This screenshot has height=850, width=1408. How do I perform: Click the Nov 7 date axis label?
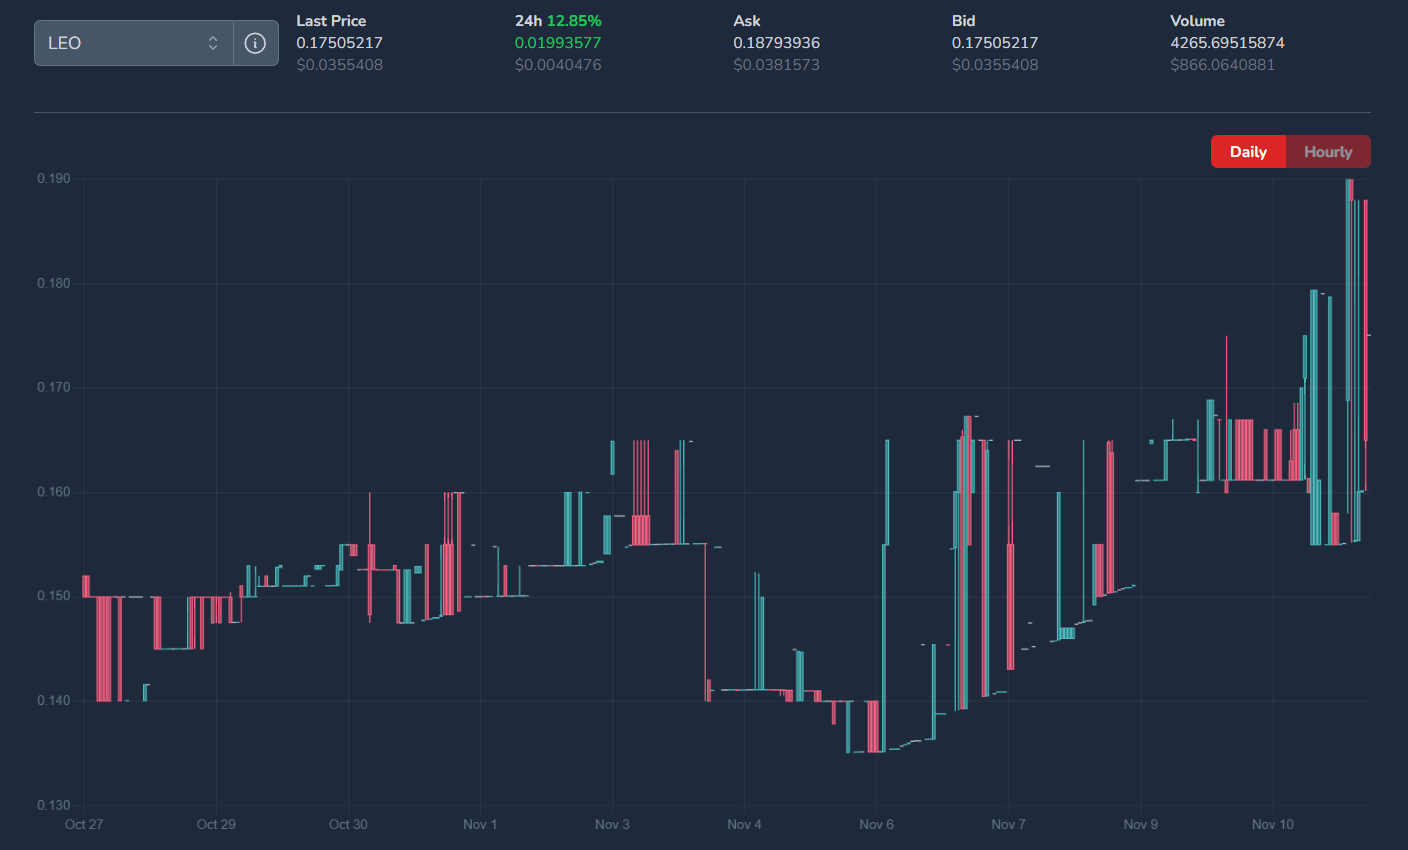tap(1008, 824)
